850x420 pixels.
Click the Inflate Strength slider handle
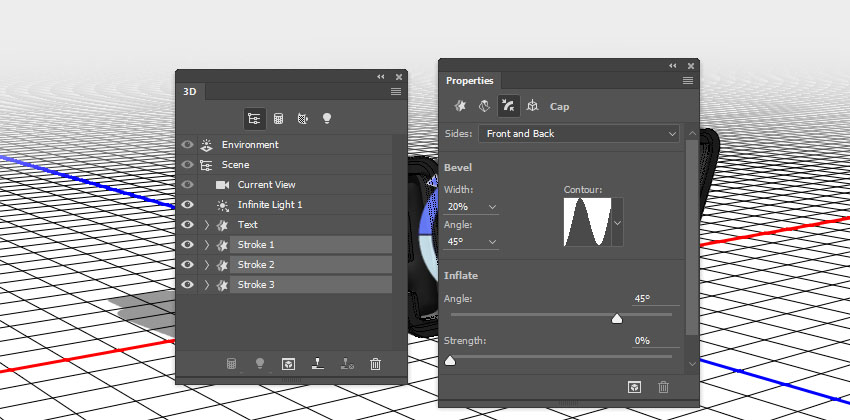(450, 361)
